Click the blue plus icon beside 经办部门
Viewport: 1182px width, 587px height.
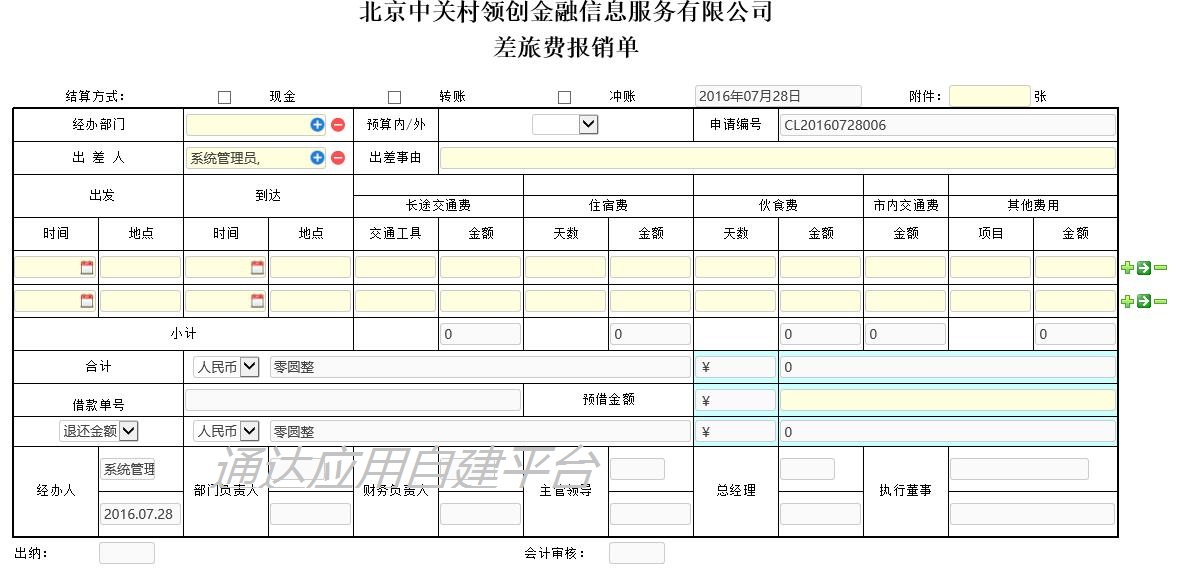pyautogui.click(x=317, y=125)
